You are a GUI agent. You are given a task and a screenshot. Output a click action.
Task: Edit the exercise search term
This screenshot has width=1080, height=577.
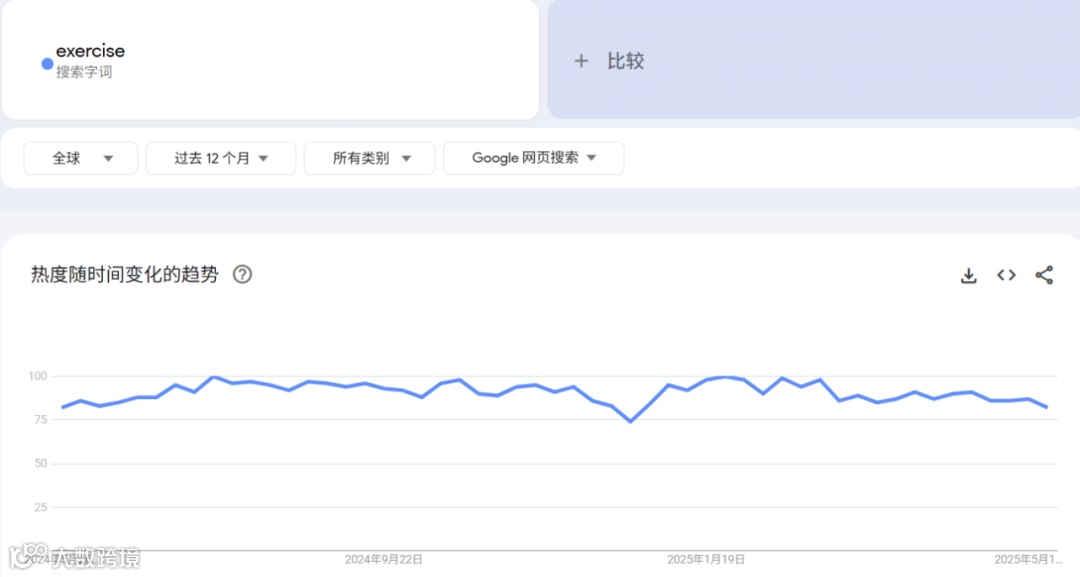[90, 51]
